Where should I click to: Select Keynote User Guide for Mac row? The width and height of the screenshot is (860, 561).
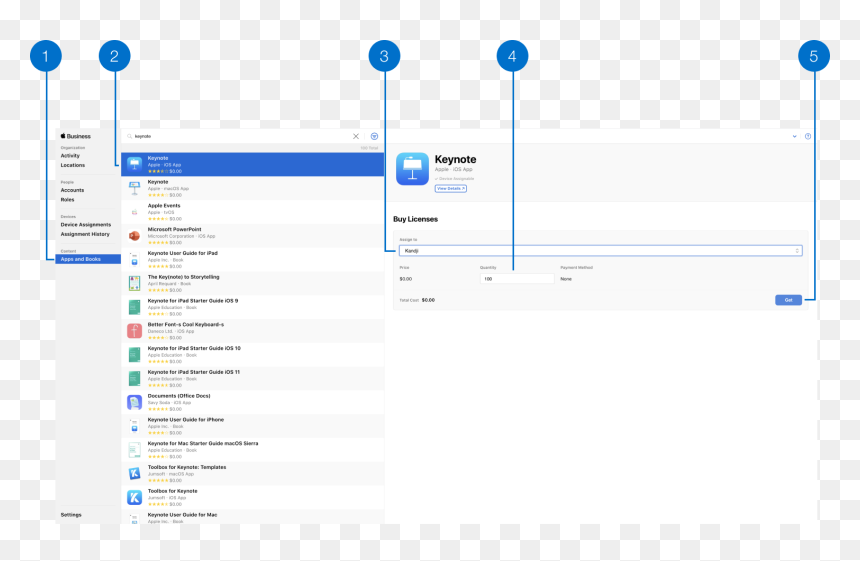(252, 517)
